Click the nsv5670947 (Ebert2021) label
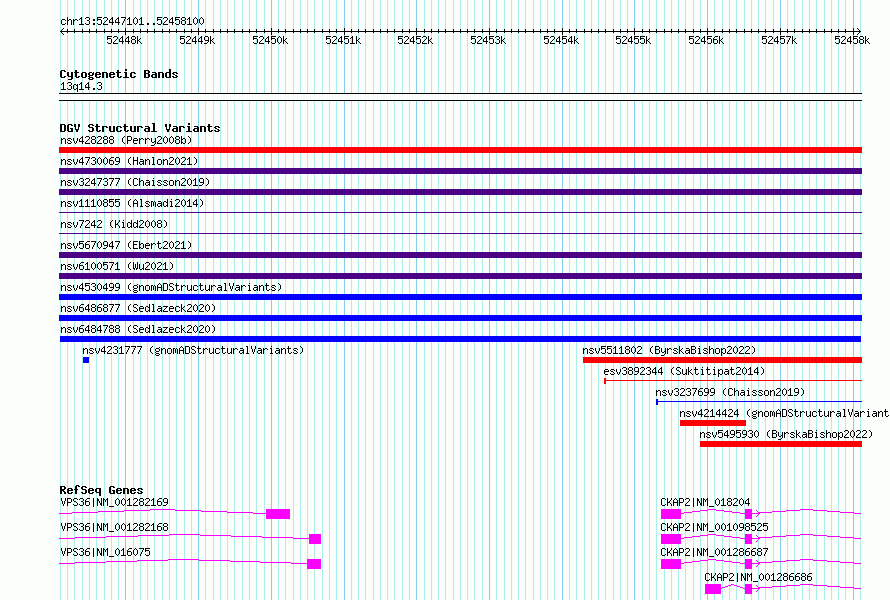 coord(126,245)
